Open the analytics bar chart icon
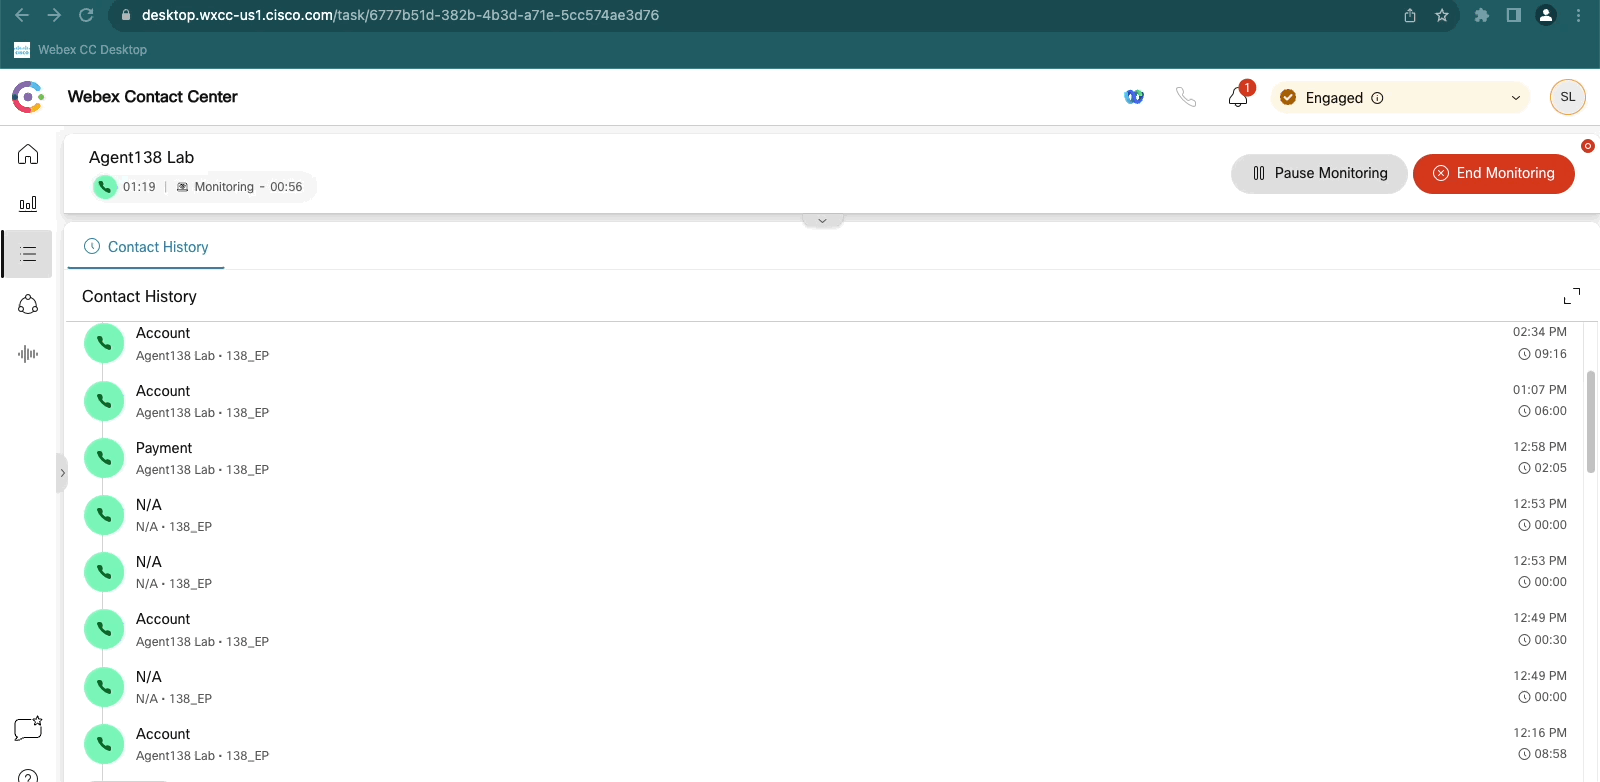The height and width of the screenshot is (782, 1600). coord(28,204)
